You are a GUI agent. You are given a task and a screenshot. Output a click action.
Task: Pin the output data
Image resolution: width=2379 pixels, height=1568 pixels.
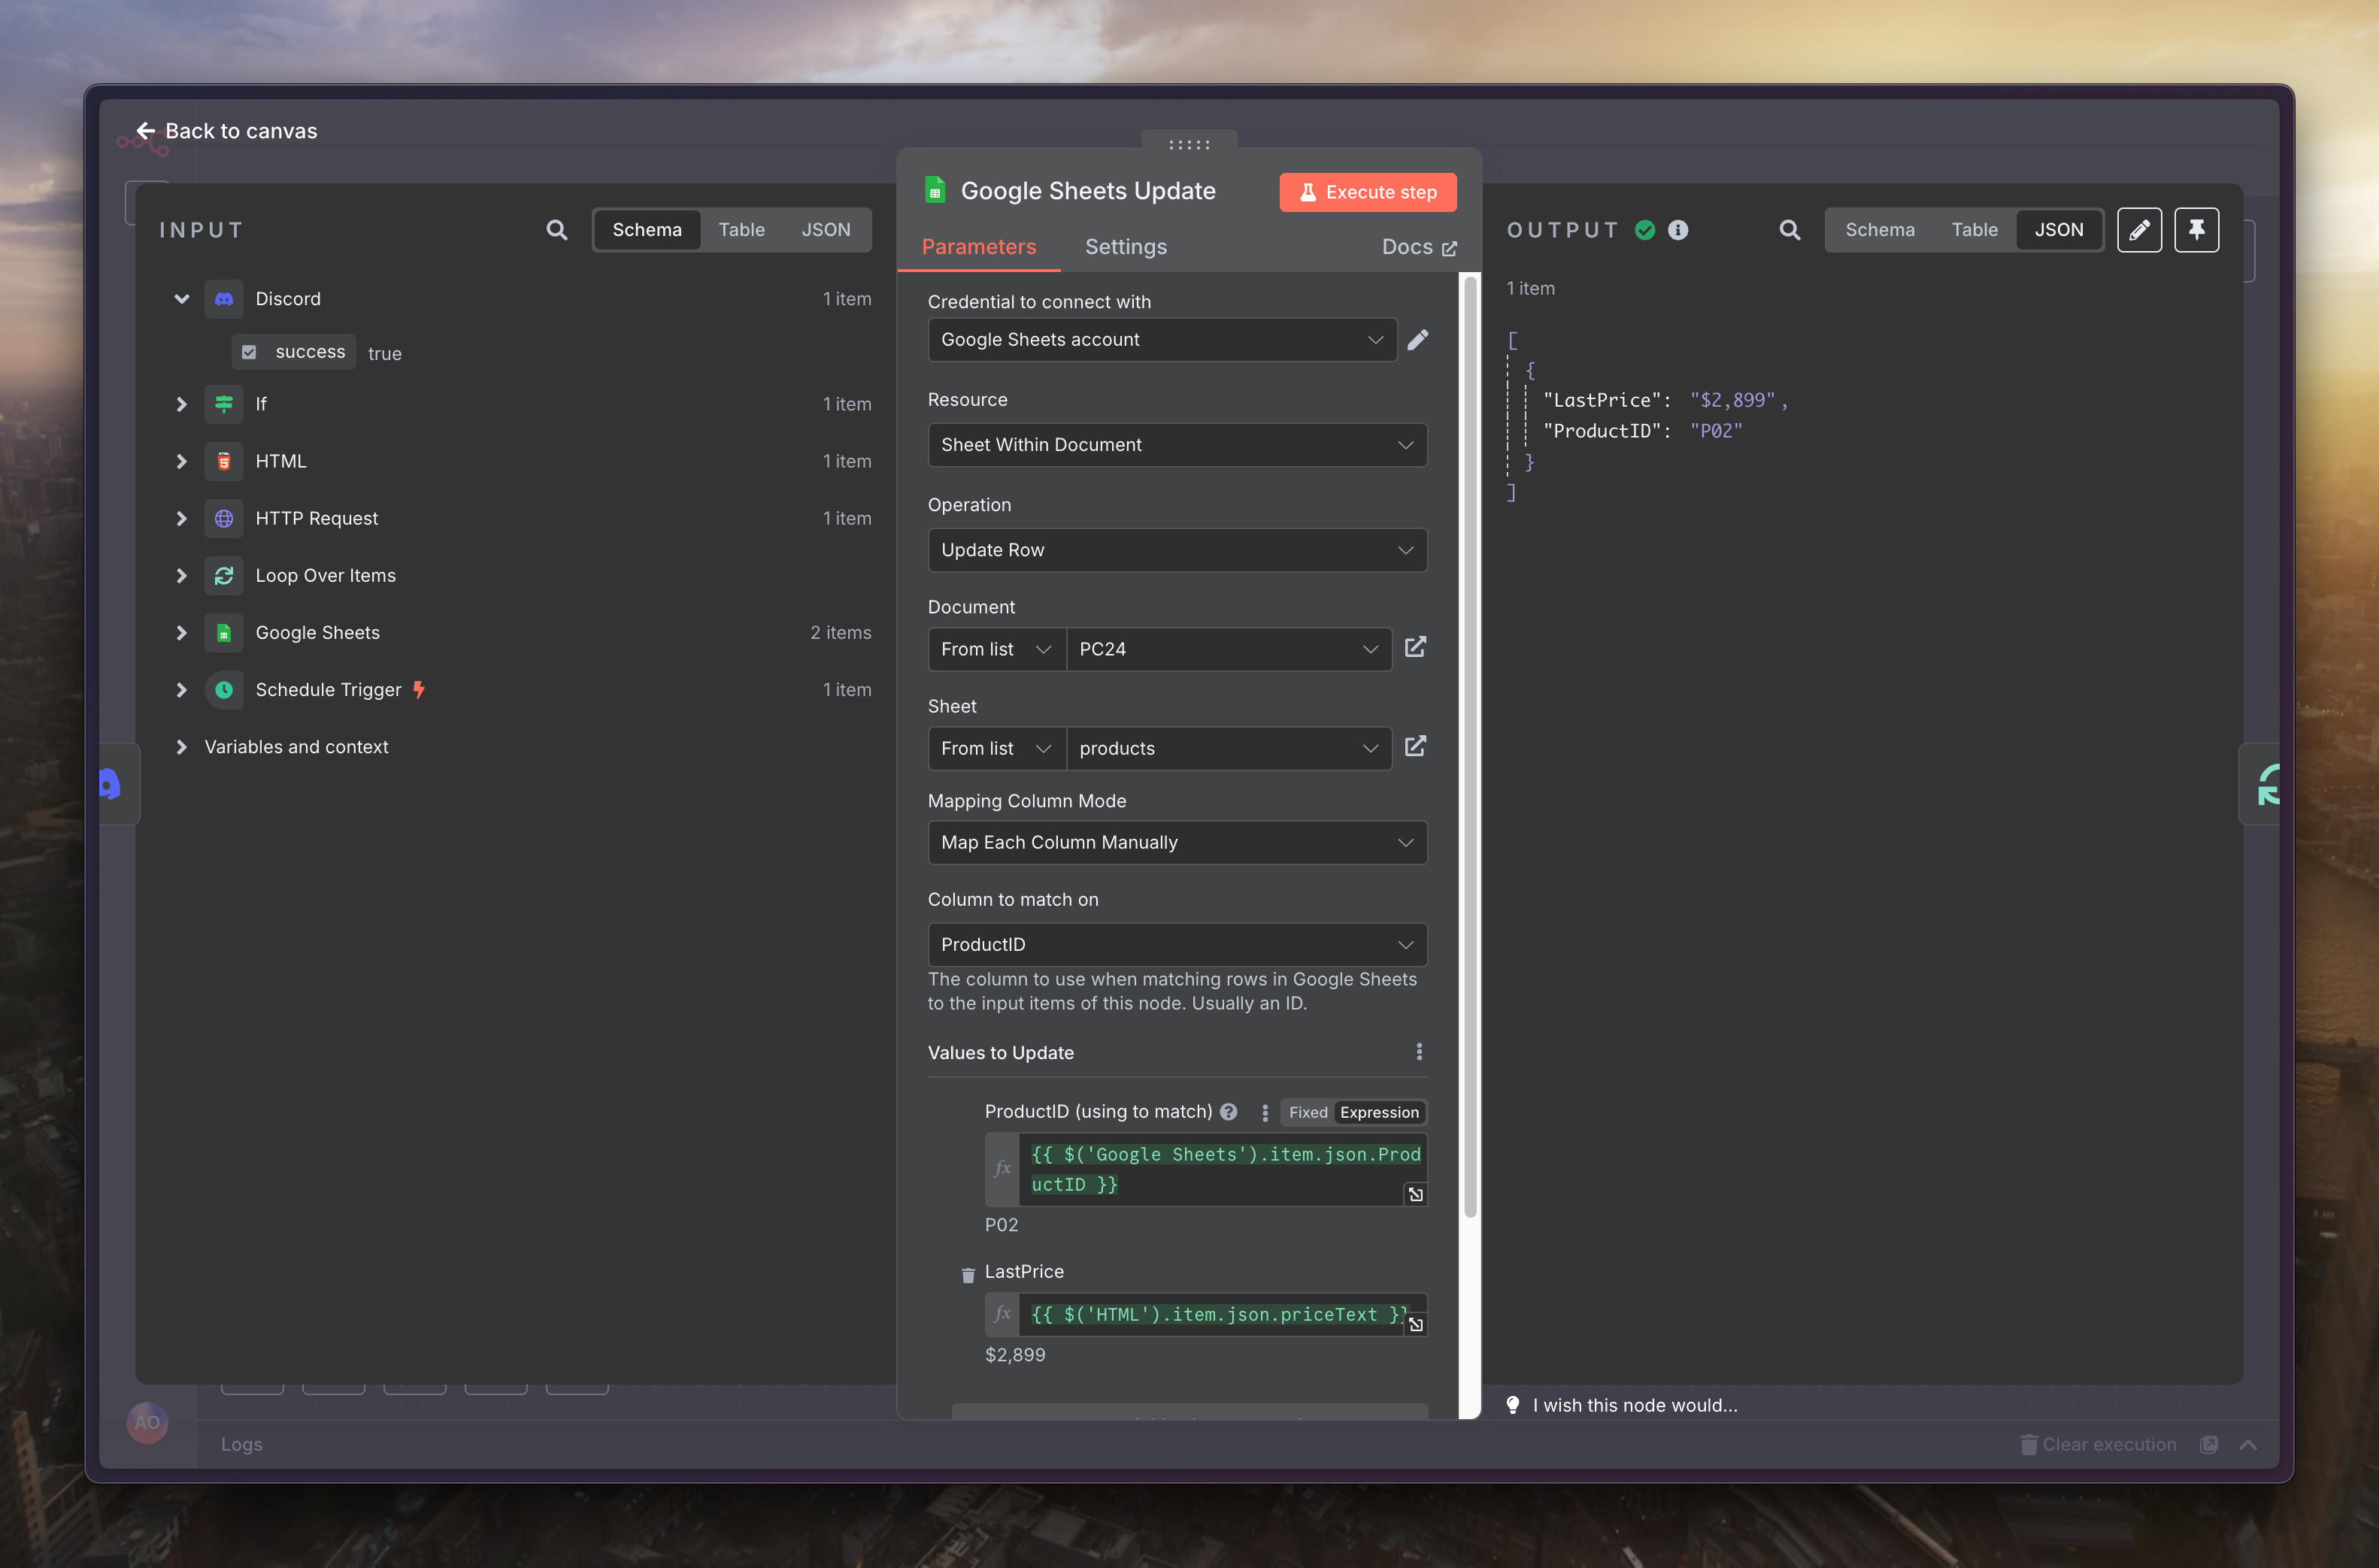pos(2196,230)
